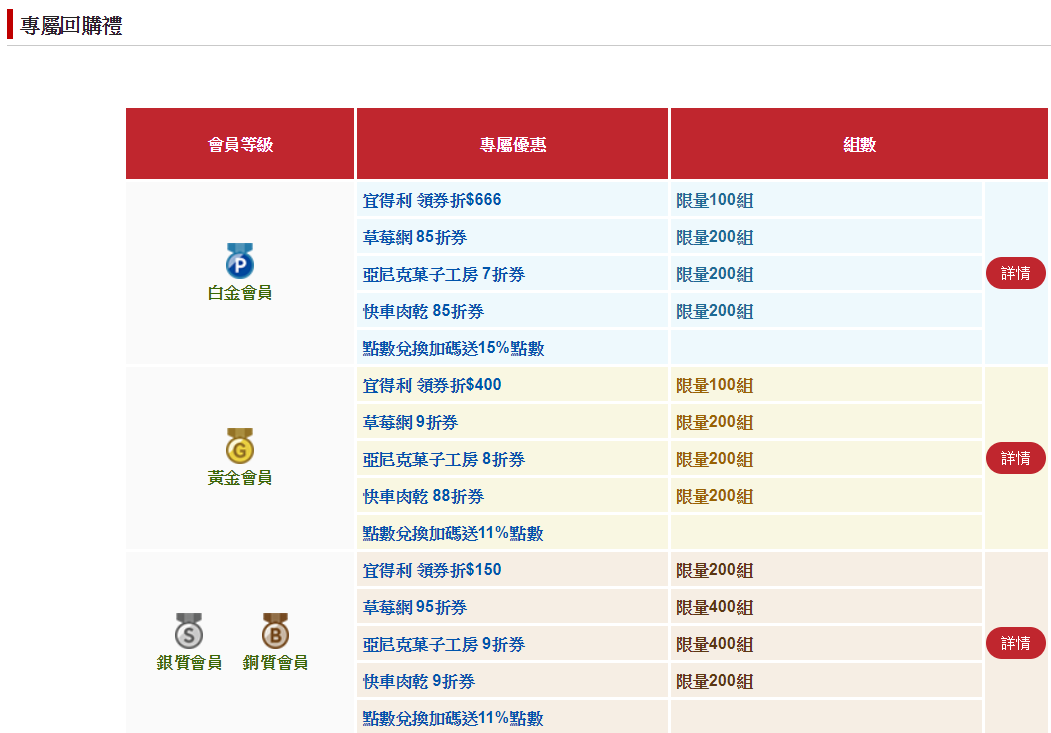Click 限量100組 in the 折$400 row
This screenshot has width=1051, height=733.
(x=715, y=385)
